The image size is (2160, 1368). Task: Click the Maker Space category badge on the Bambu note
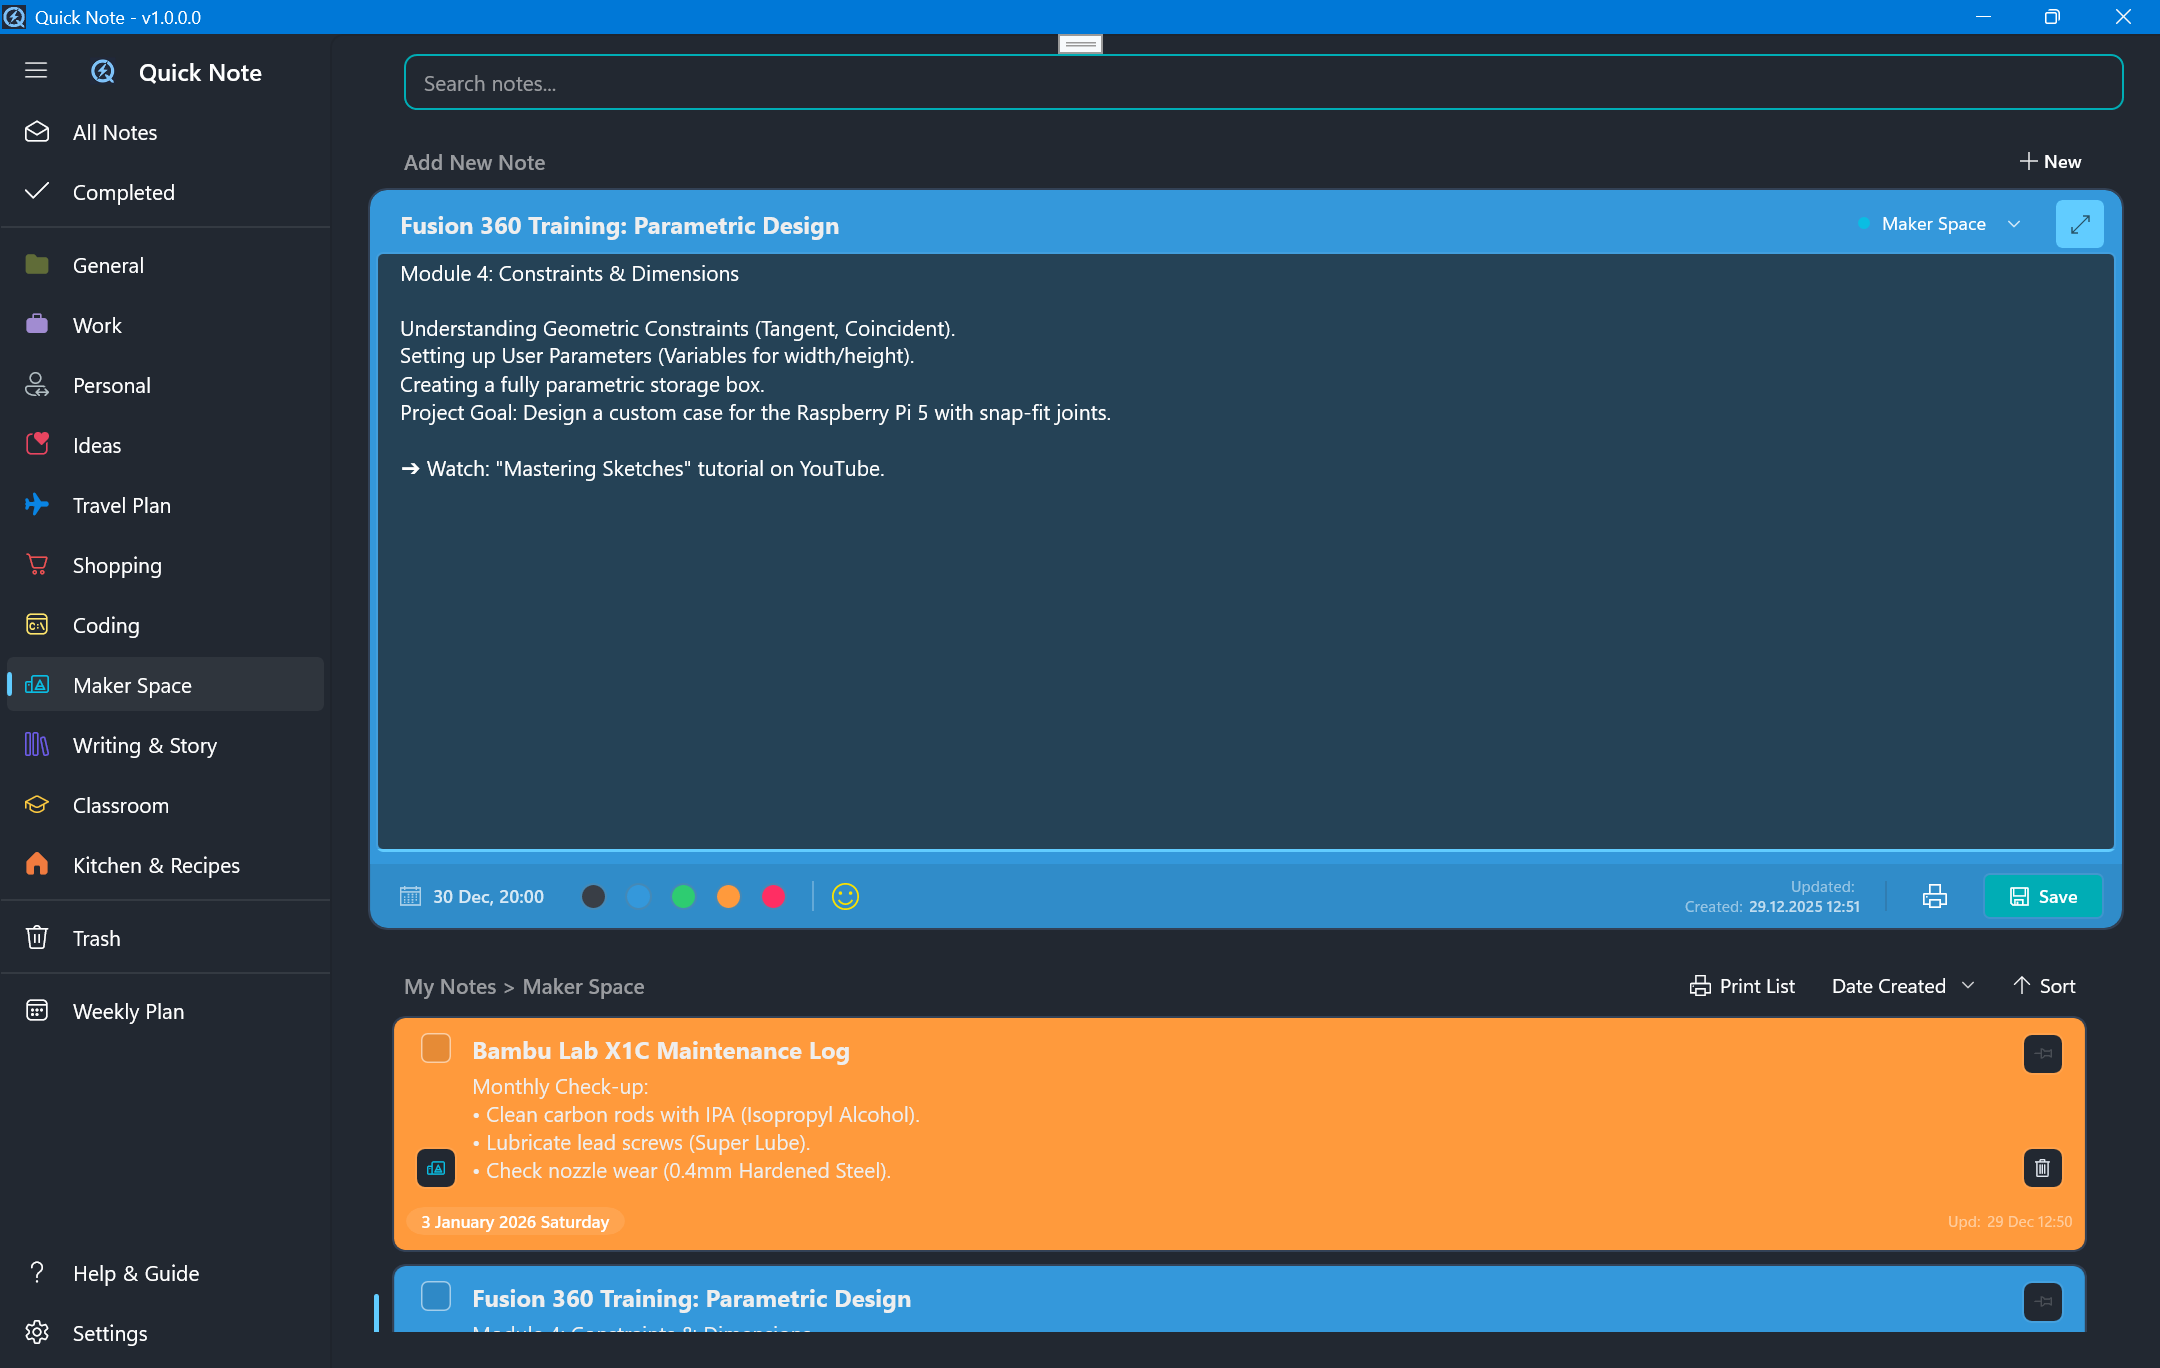coord(436,1167)
